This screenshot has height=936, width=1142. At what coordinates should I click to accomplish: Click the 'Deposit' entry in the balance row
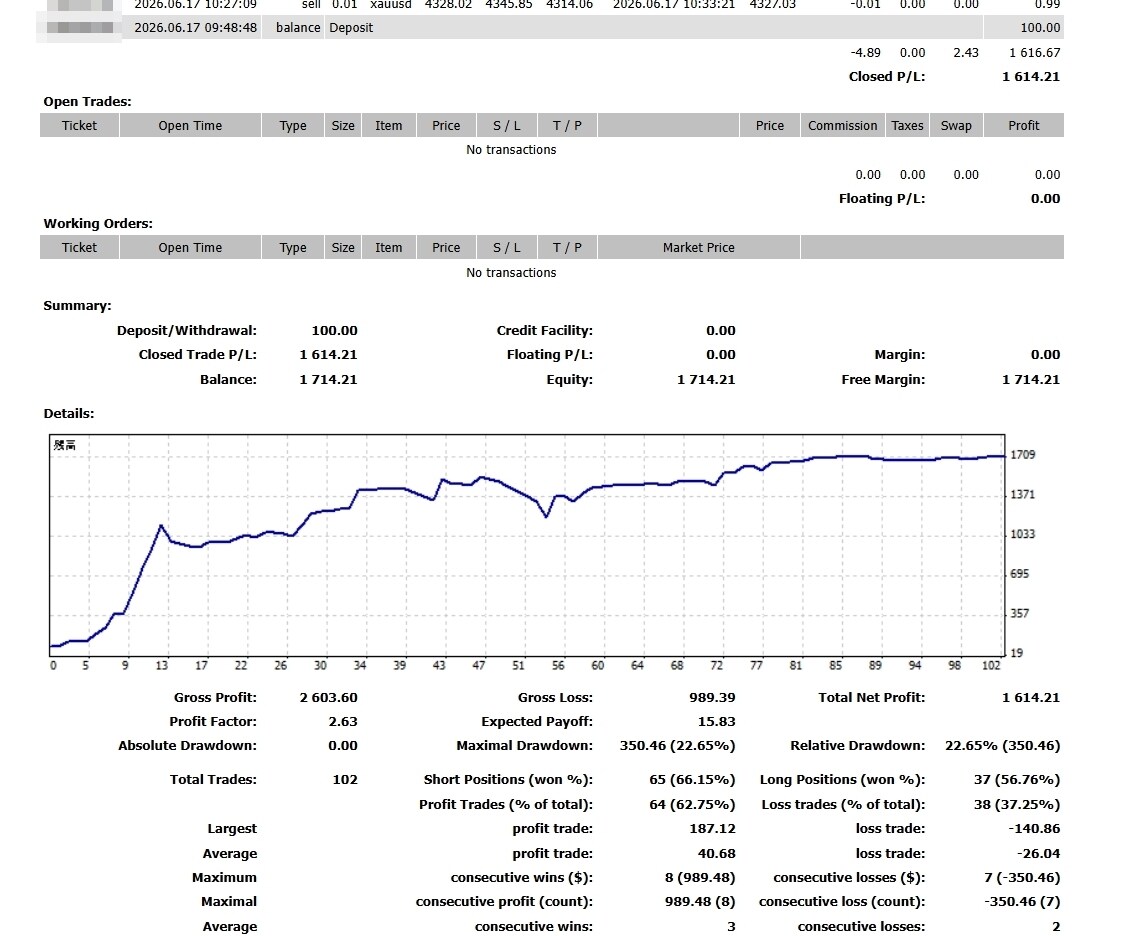[351, 28]
